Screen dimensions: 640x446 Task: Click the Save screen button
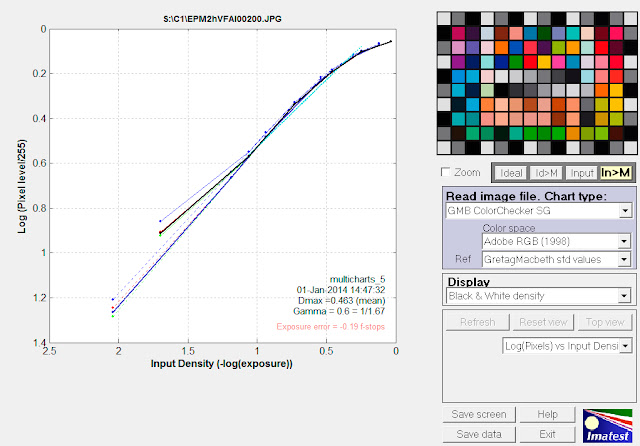tap(479, 414)
